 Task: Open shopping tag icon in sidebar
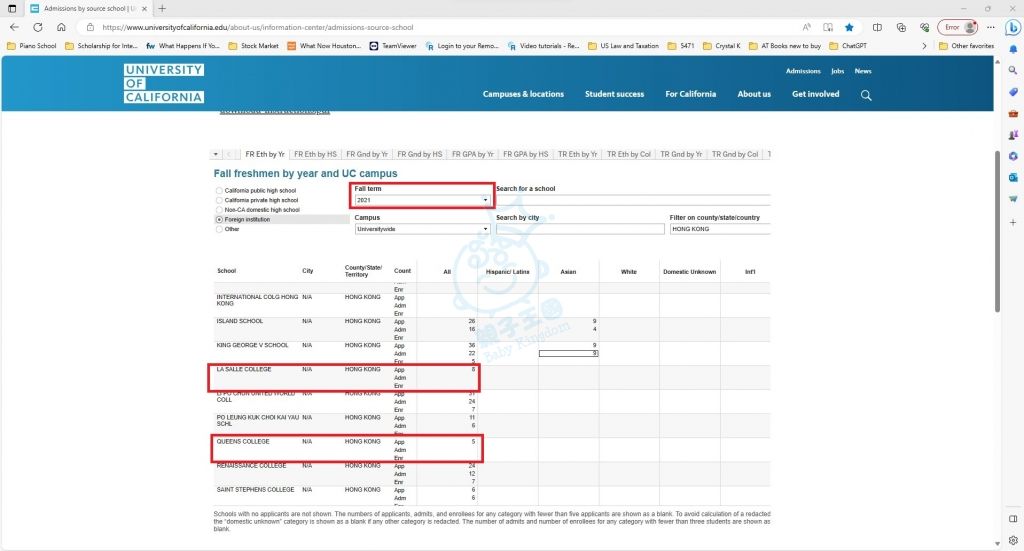tap(1013, 92)
